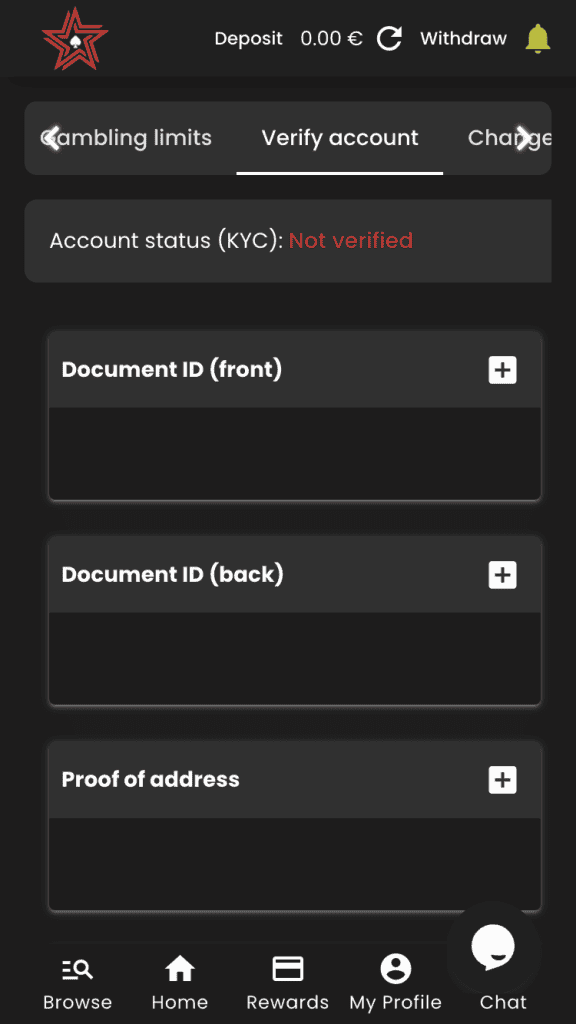Open the partially visible Change tab
Image resolution: width=576 pixels, height=1024 pixels.
(509, 138)
